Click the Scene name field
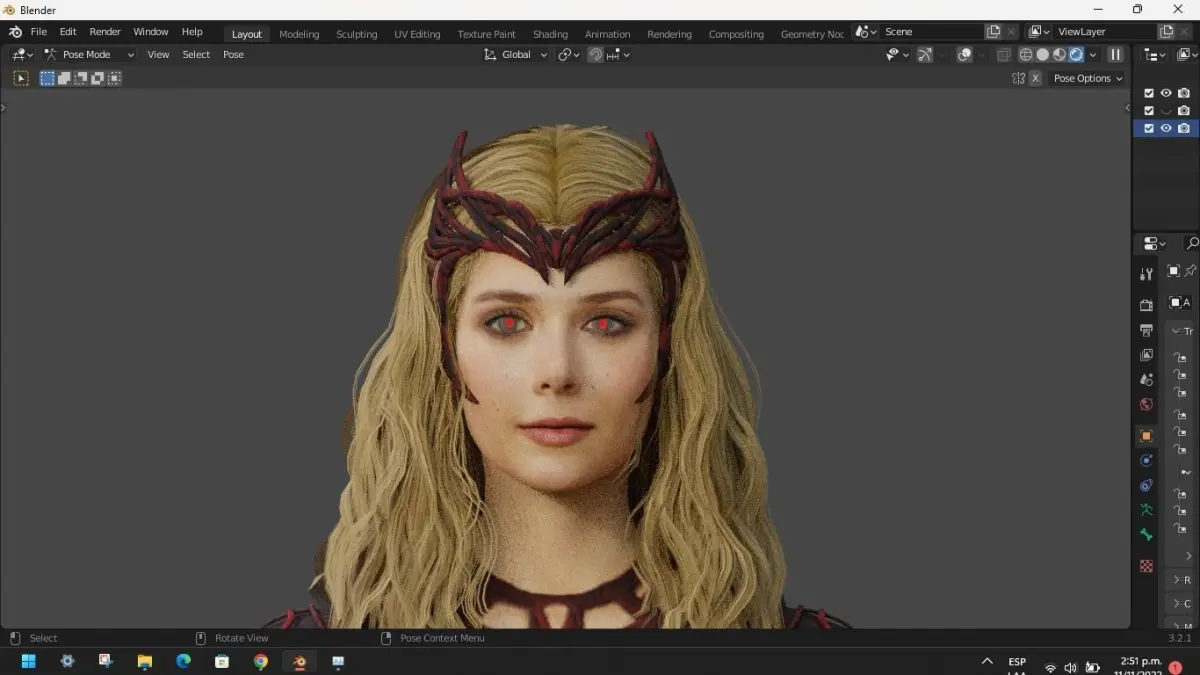This screenshot has width=1200, height=675. [x=932, y=32]
